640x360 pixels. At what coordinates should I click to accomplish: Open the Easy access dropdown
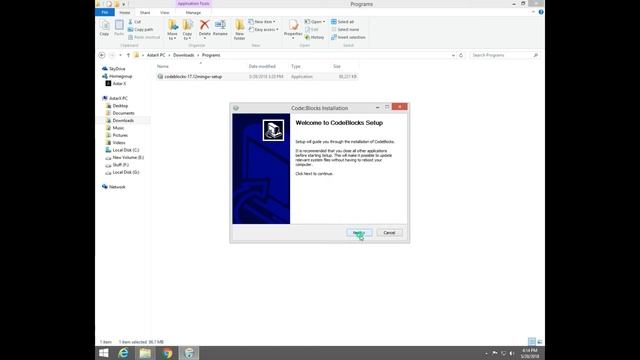click(x=264, y=29)
